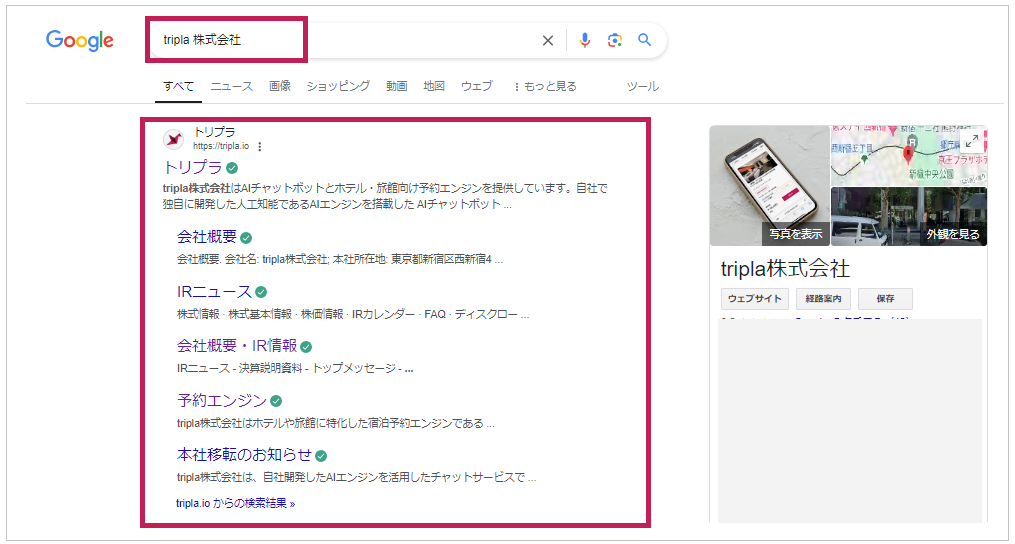Switch to the ウェブ tab
1015x544 pixels.
[x=477, y=86]
